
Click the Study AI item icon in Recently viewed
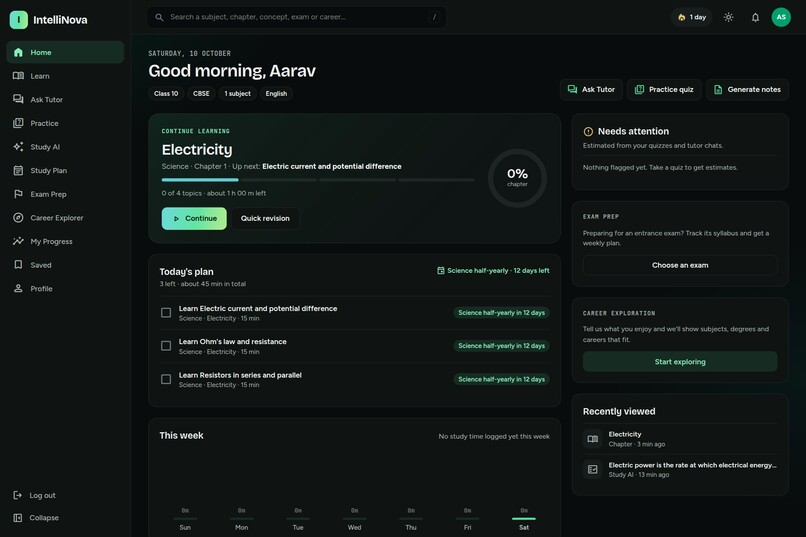point(593,470)
